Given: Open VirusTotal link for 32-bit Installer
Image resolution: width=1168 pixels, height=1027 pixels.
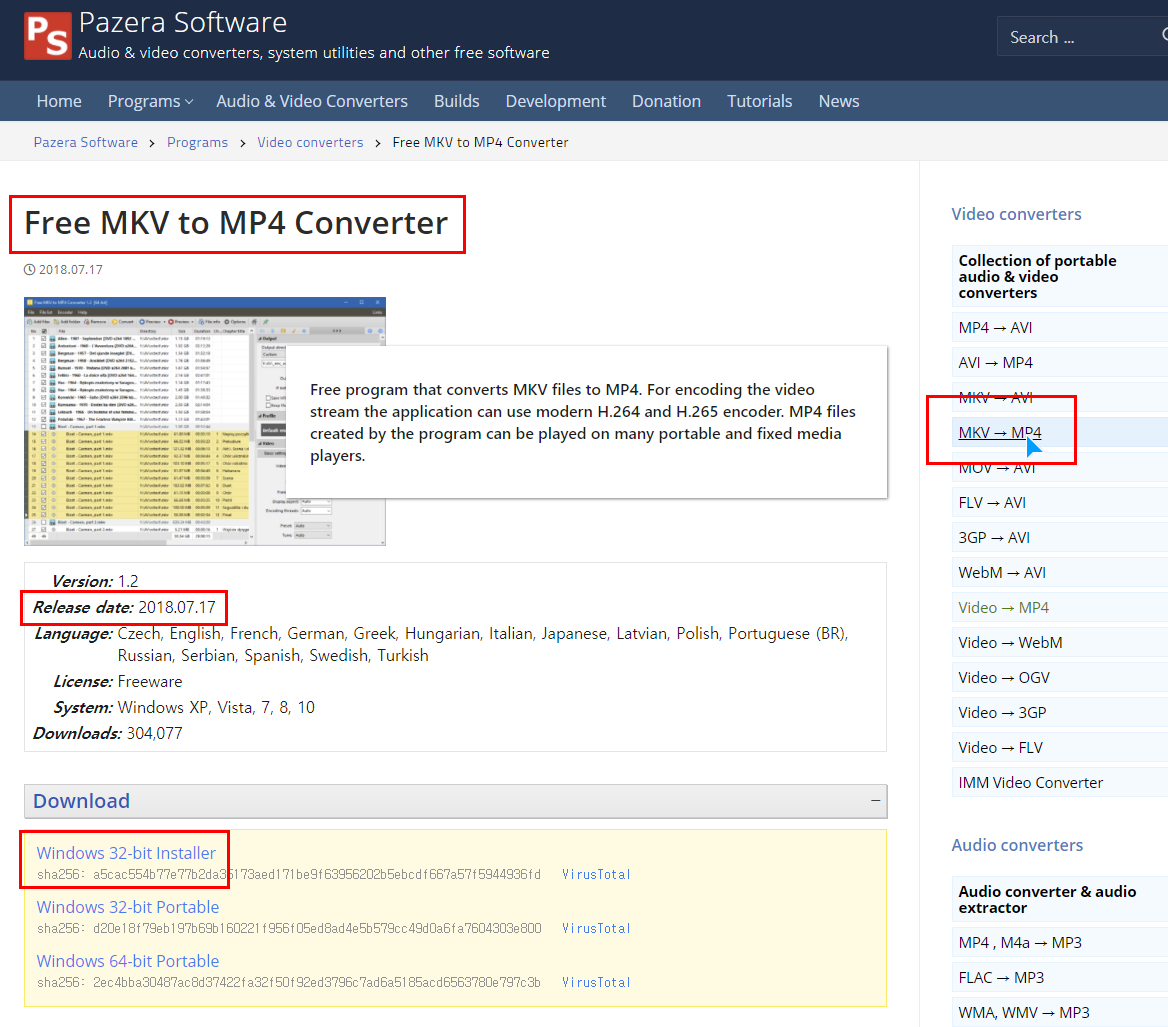Looking at the screenshot, I should point(597,874).
